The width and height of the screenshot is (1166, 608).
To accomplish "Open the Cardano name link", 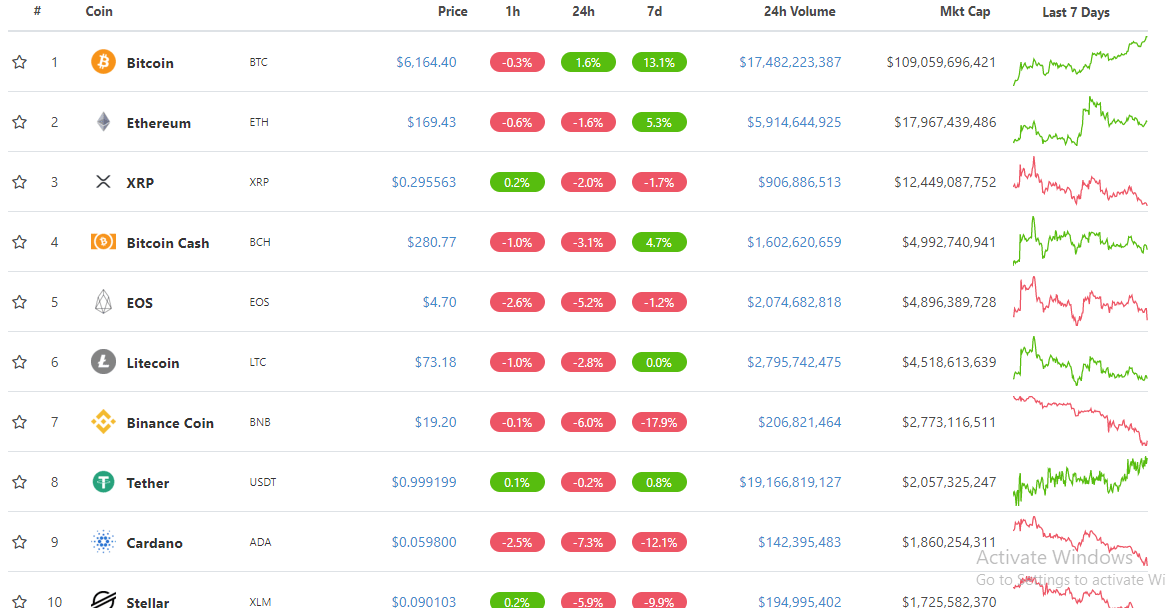I will 154,543.
